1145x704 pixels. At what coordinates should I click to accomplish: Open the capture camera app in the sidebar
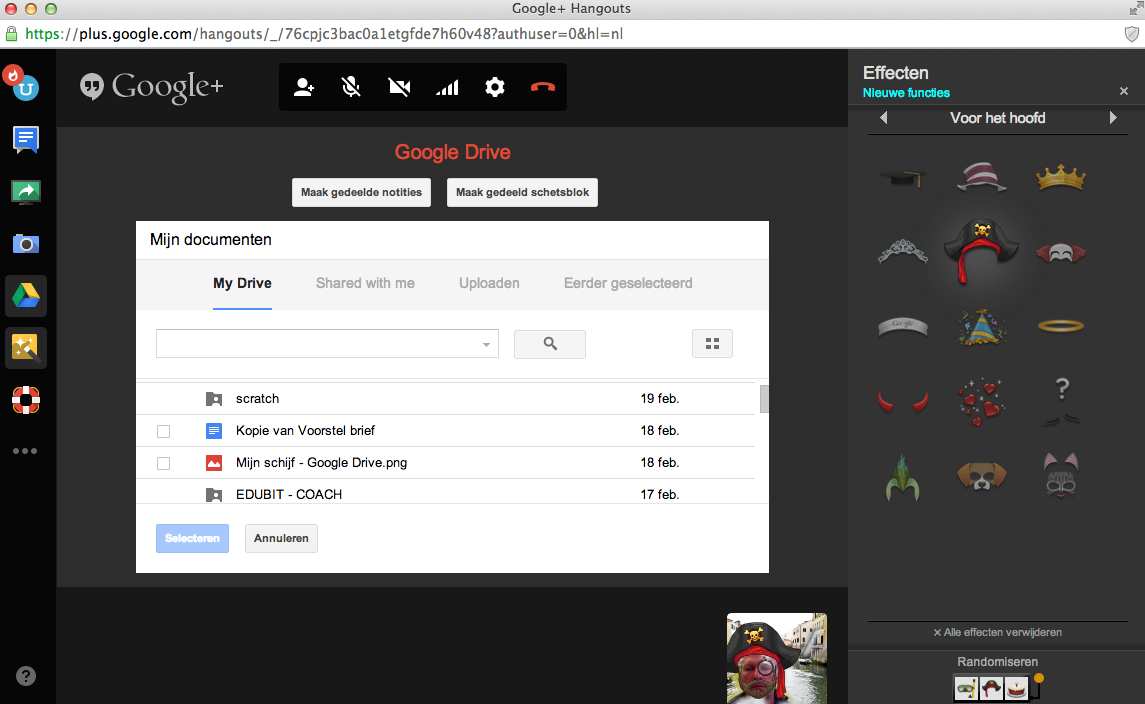(26, 243)
